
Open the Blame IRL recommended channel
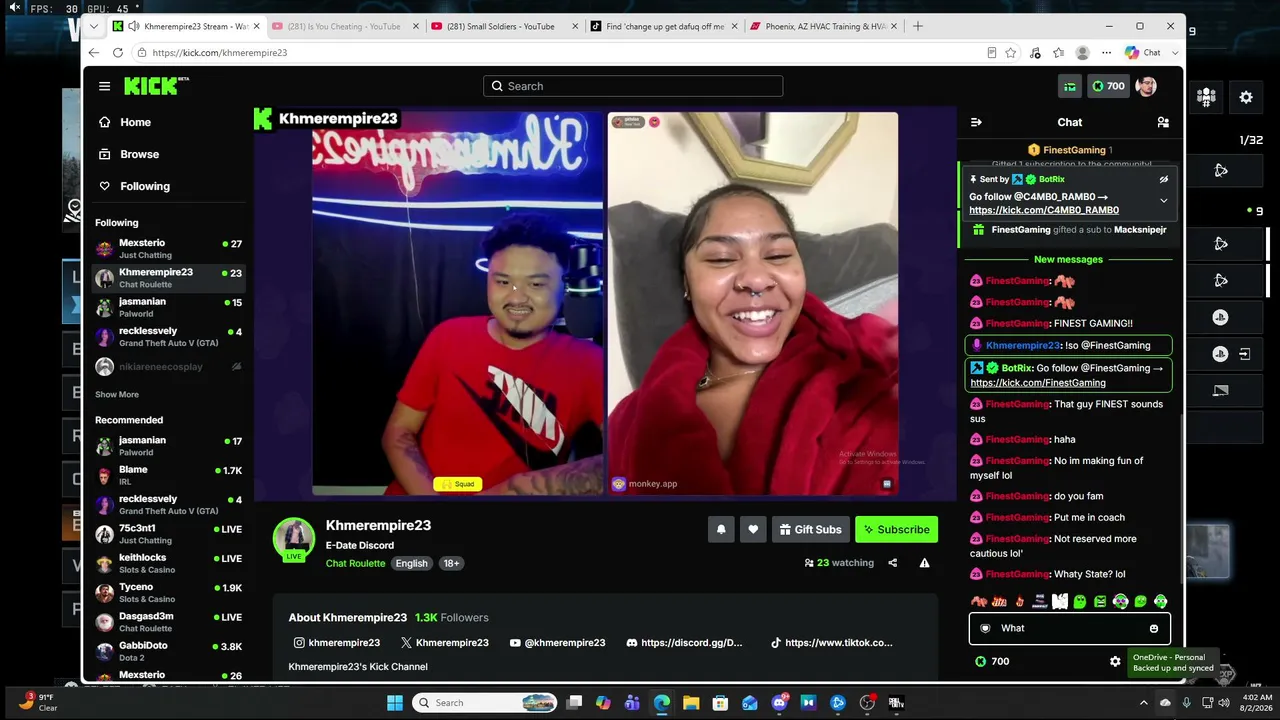point(168,475)
